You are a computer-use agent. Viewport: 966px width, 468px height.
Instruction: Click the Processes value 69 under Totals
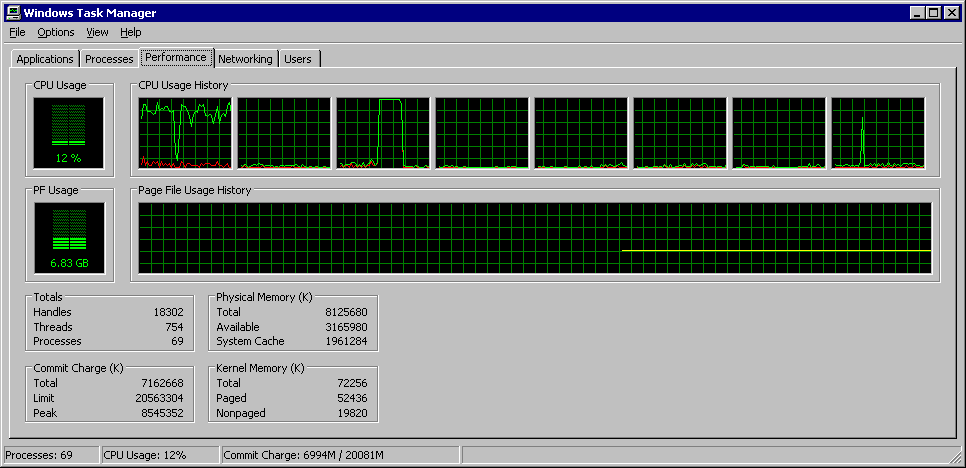(x=177, y=341)
